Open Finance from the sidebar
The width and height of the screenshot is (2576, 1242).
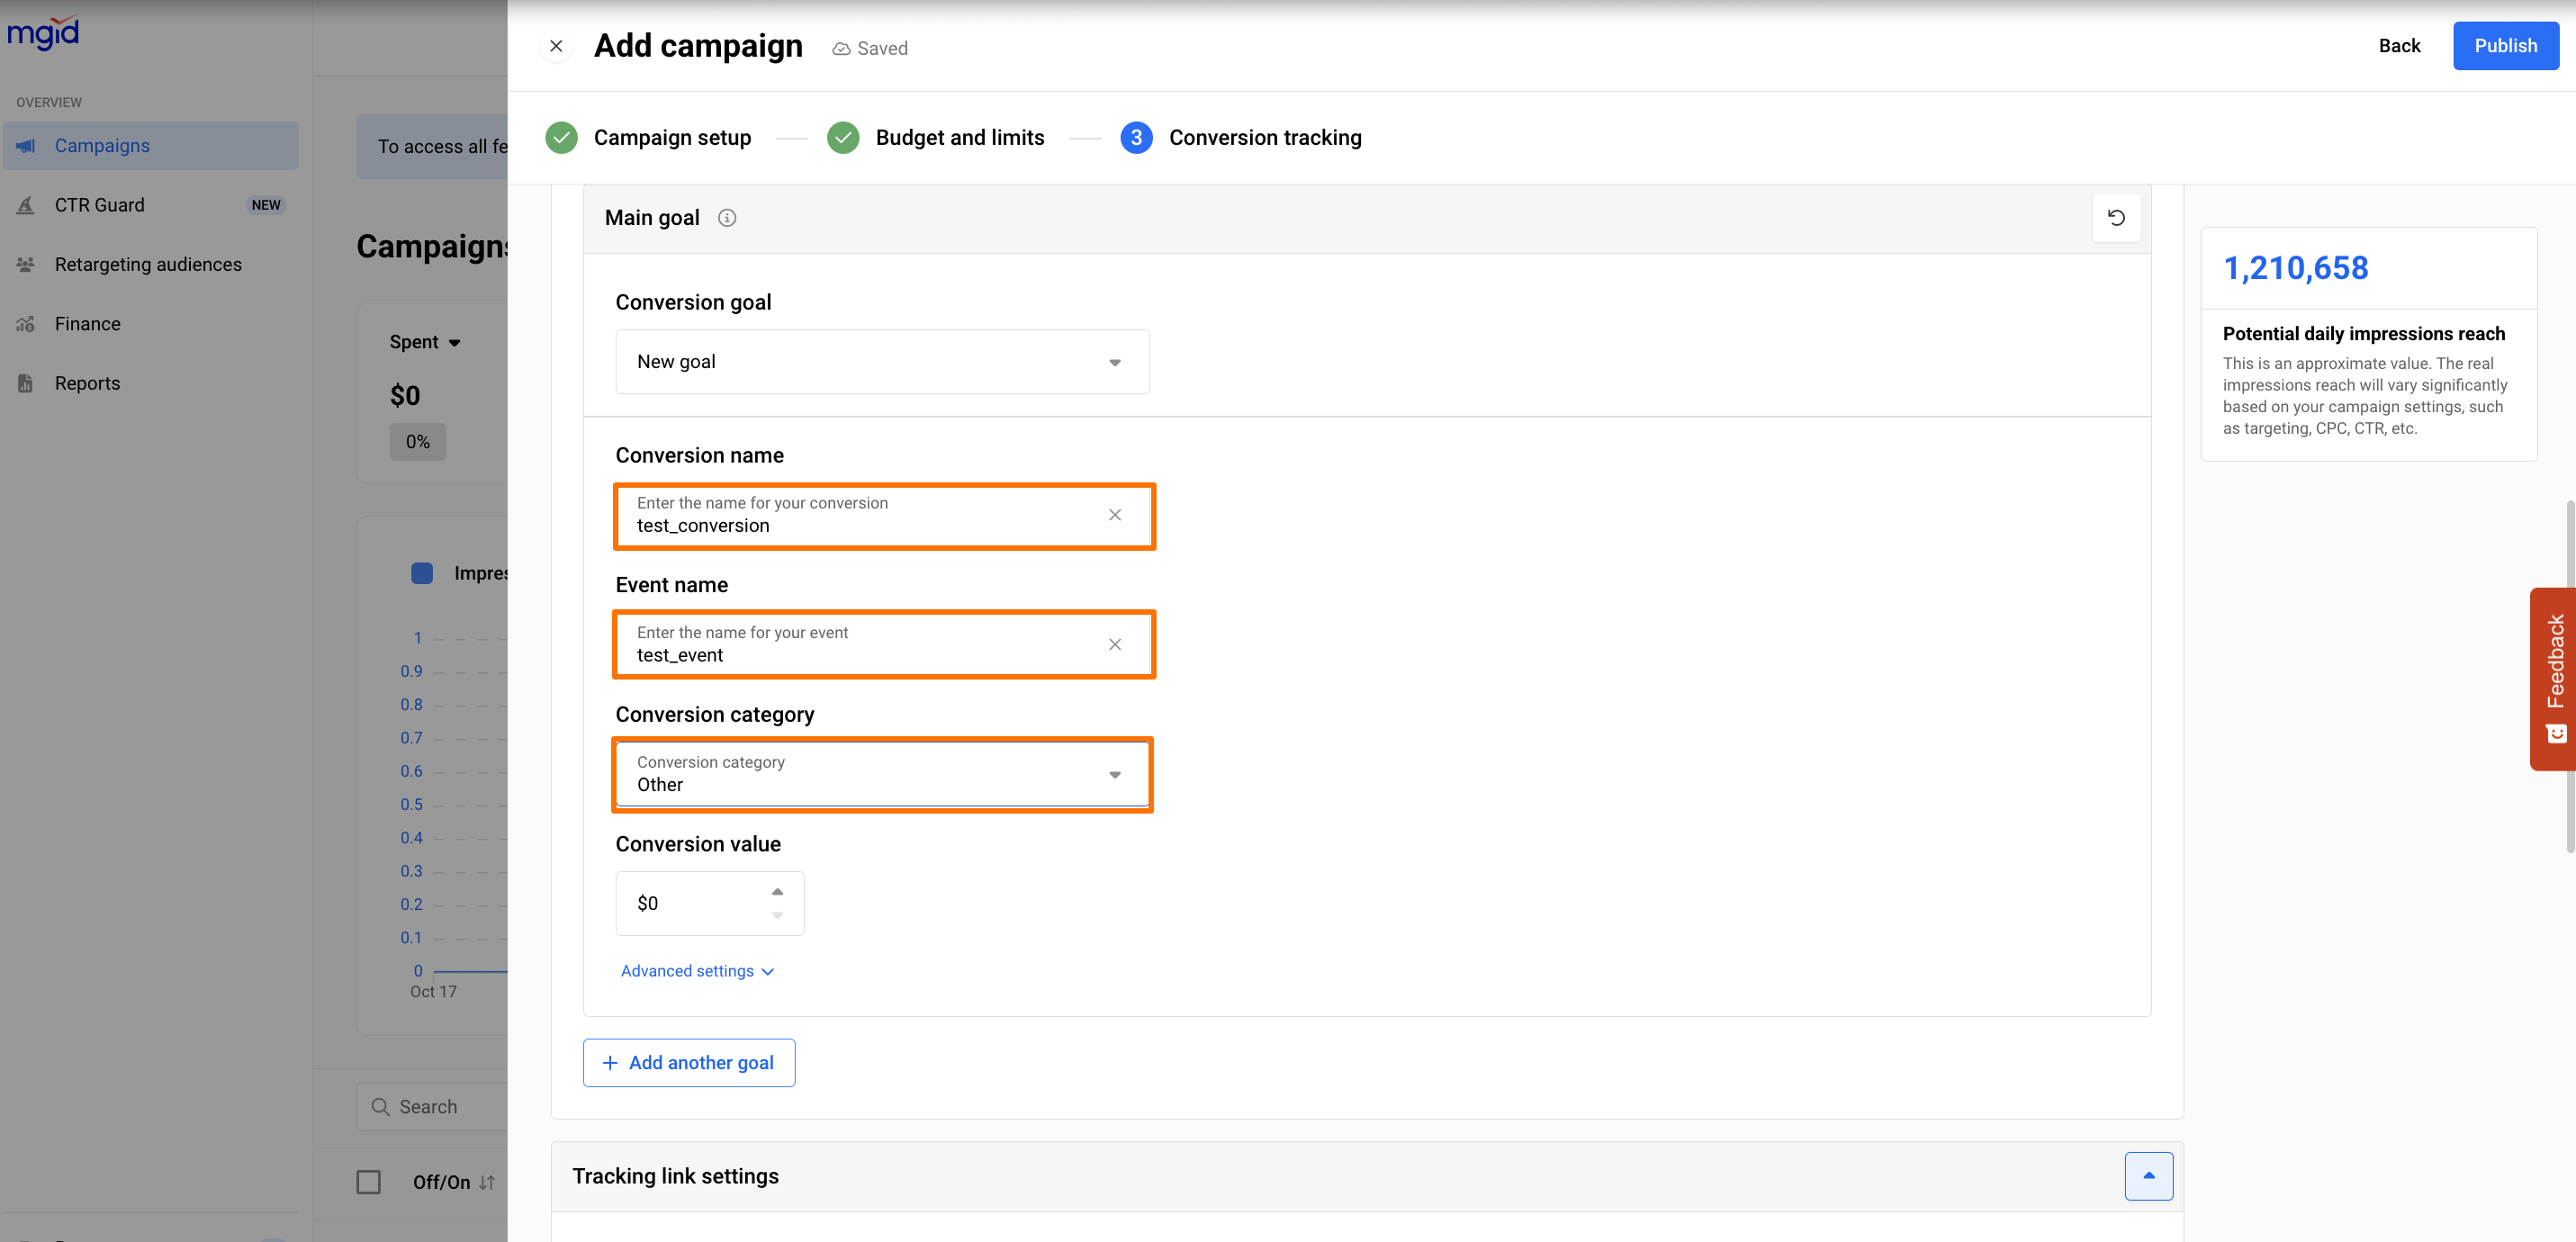click(87, 324)
